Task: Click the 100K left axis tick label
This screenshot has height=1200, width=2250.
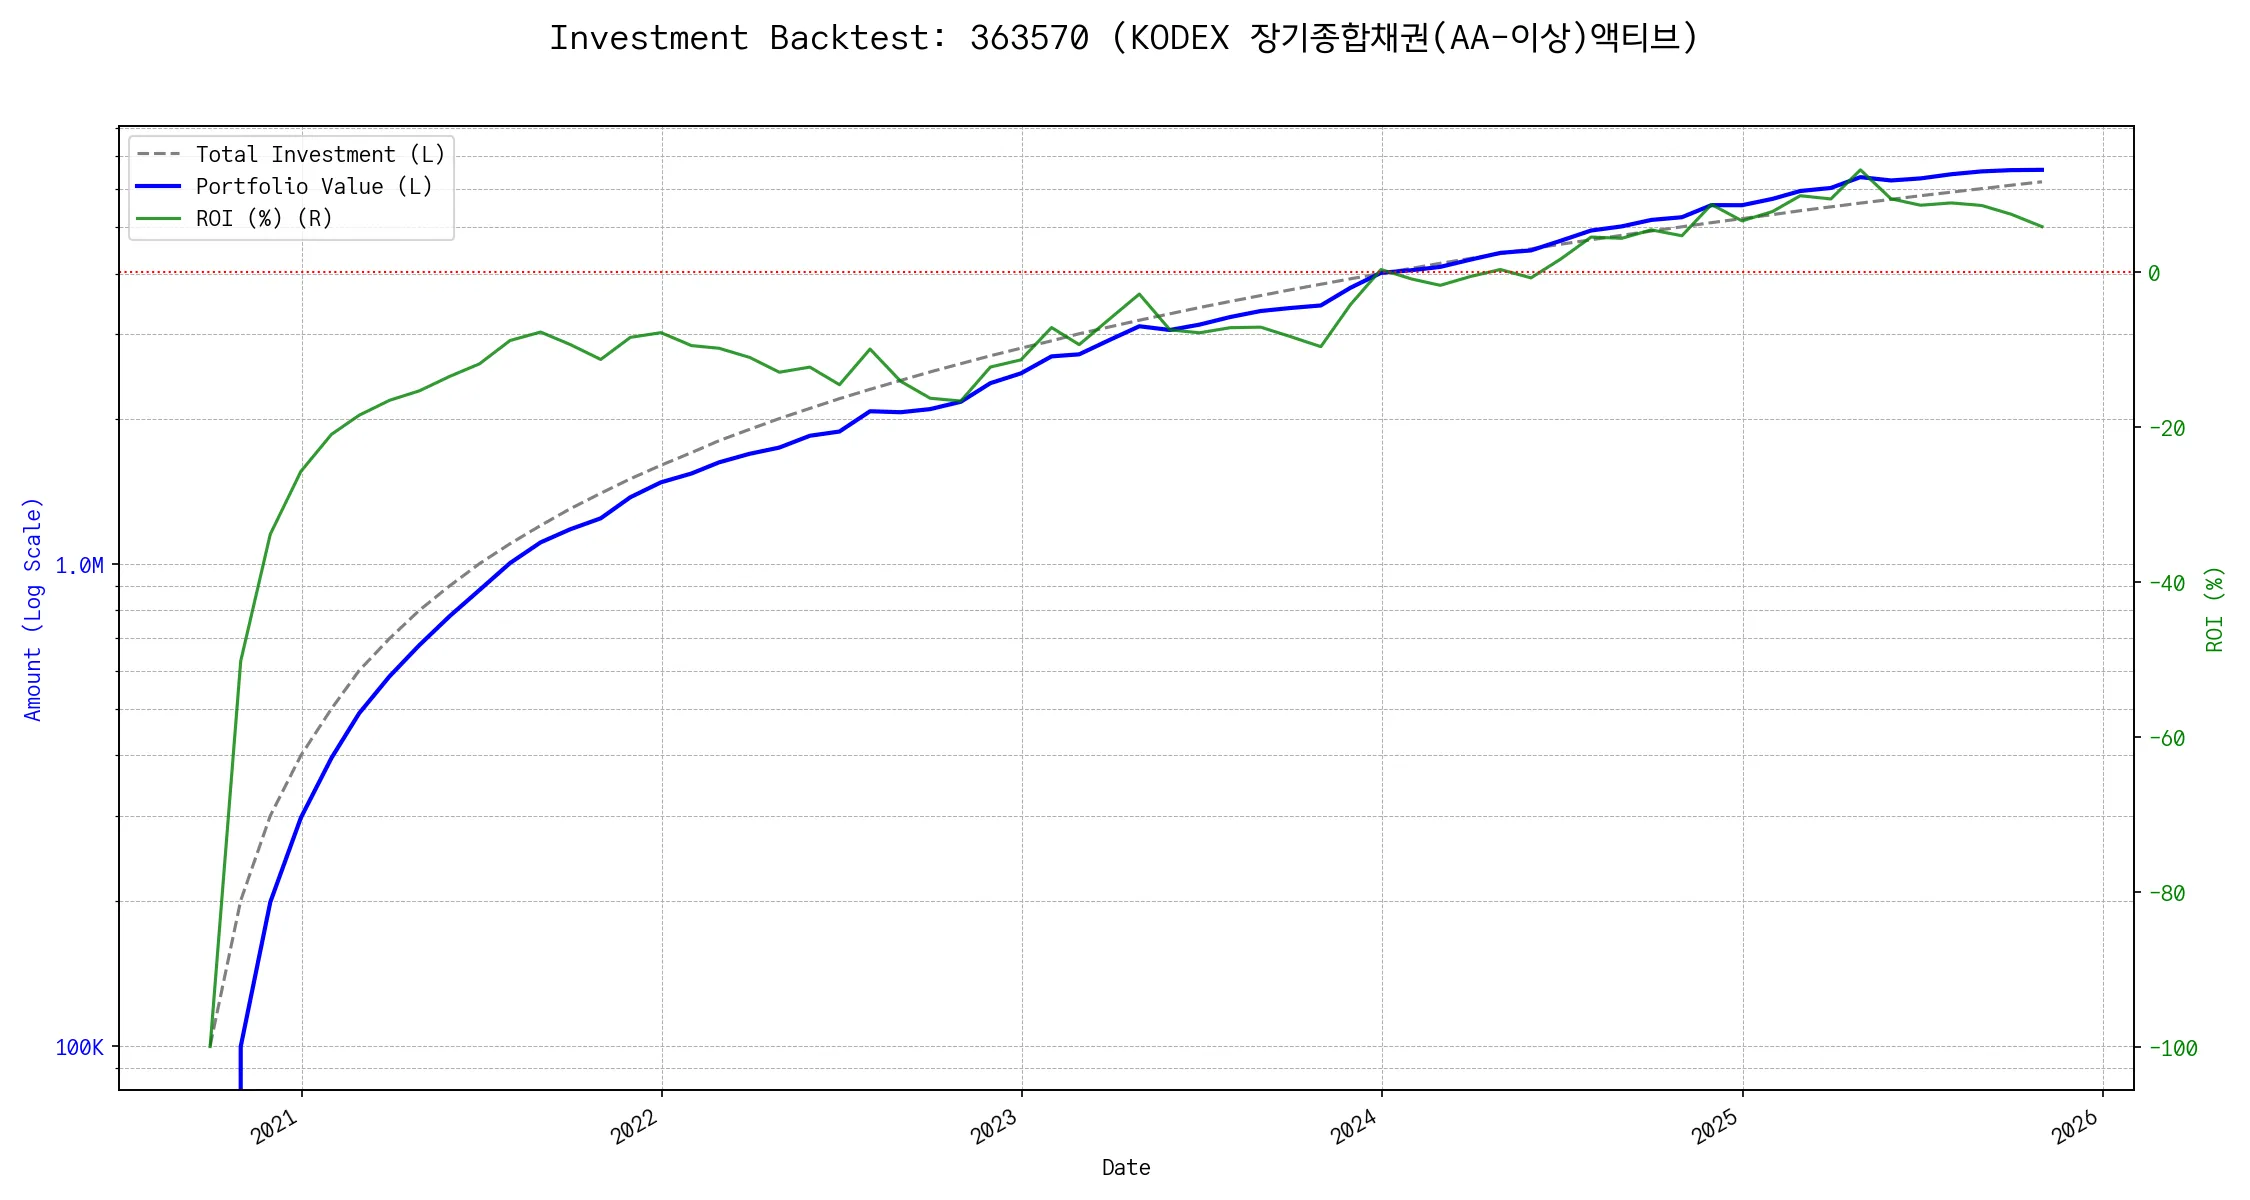Action: [x=79, y=1048]
